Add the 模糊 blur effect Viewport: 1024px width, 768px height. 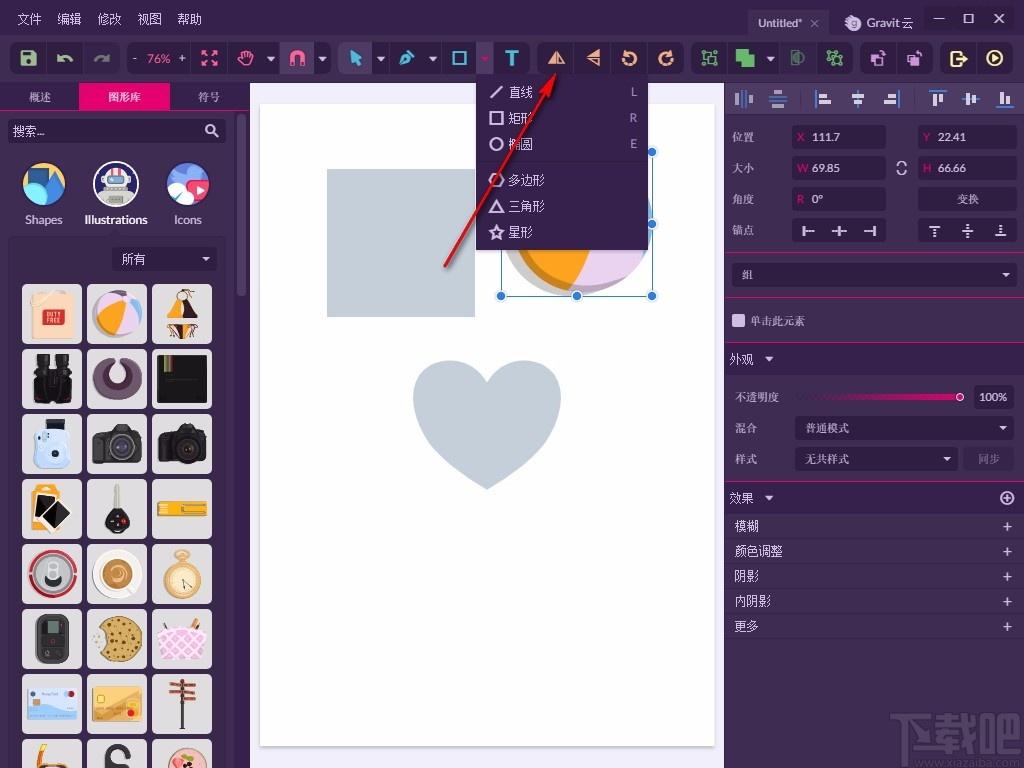pos(1007,526)
